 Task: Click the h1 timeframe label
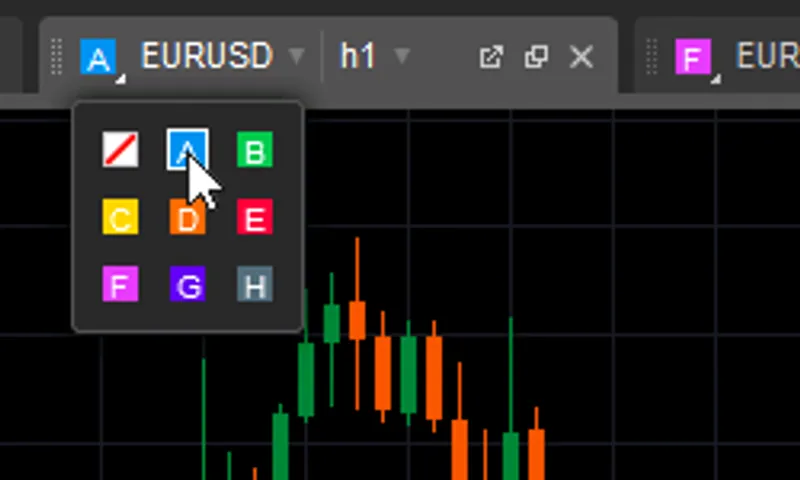pyautogui.click(x=358, y=56)
